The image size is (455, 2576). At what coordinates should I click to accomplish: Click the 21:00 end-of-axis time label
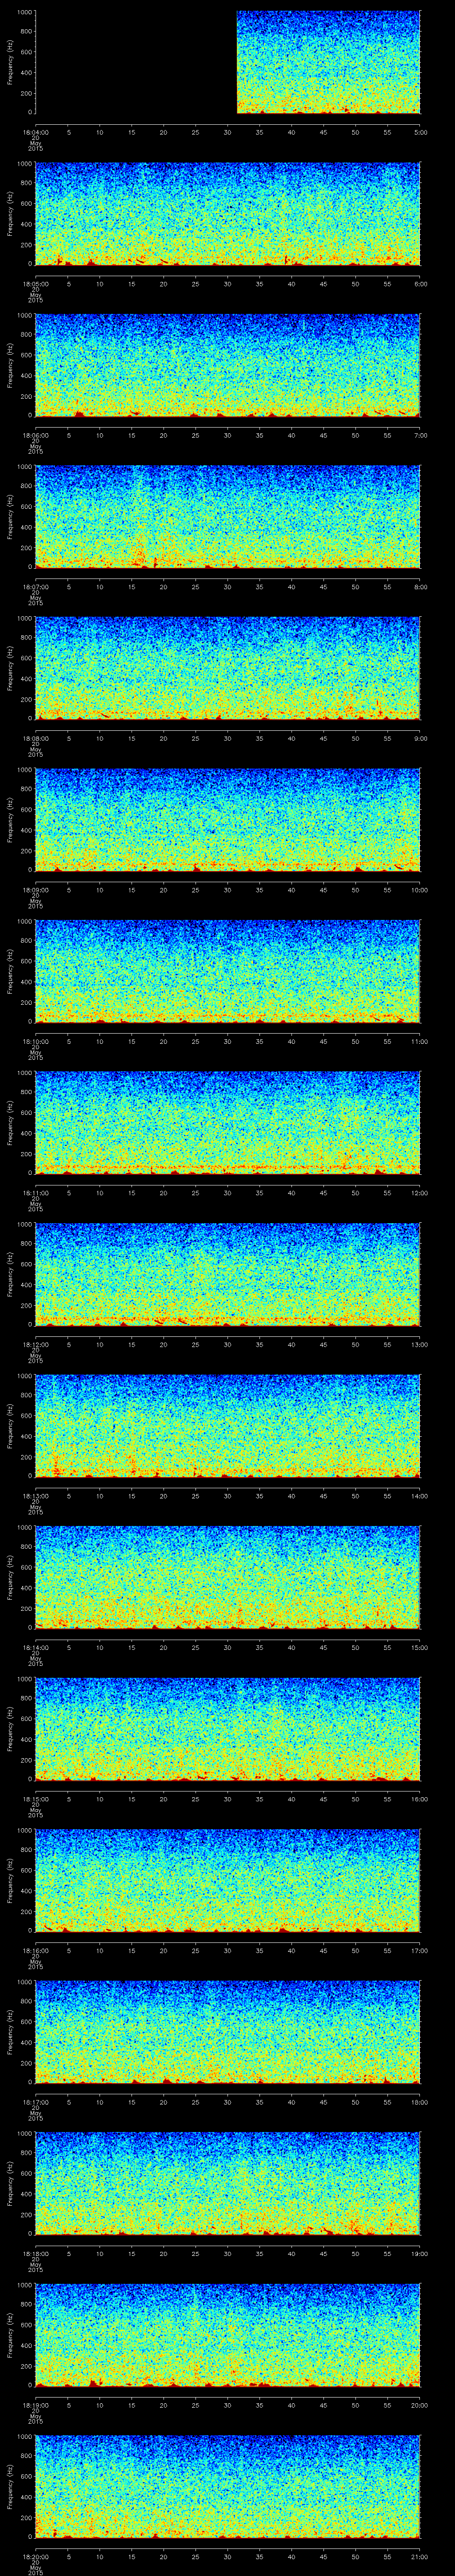click(420, 2556)
